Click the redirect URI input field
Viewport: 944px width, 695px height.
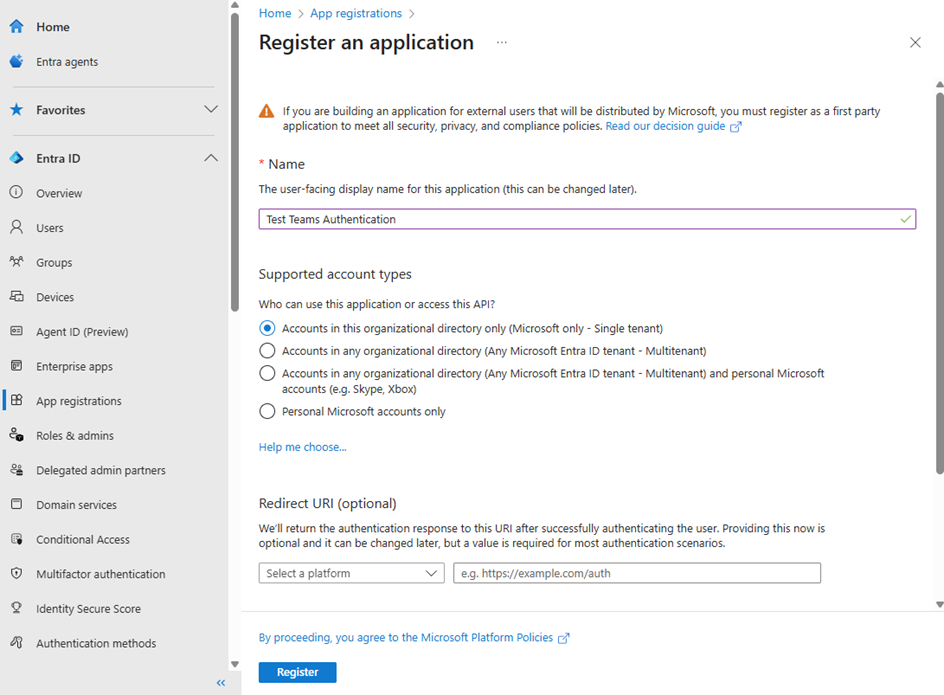[x=636, y=573]
